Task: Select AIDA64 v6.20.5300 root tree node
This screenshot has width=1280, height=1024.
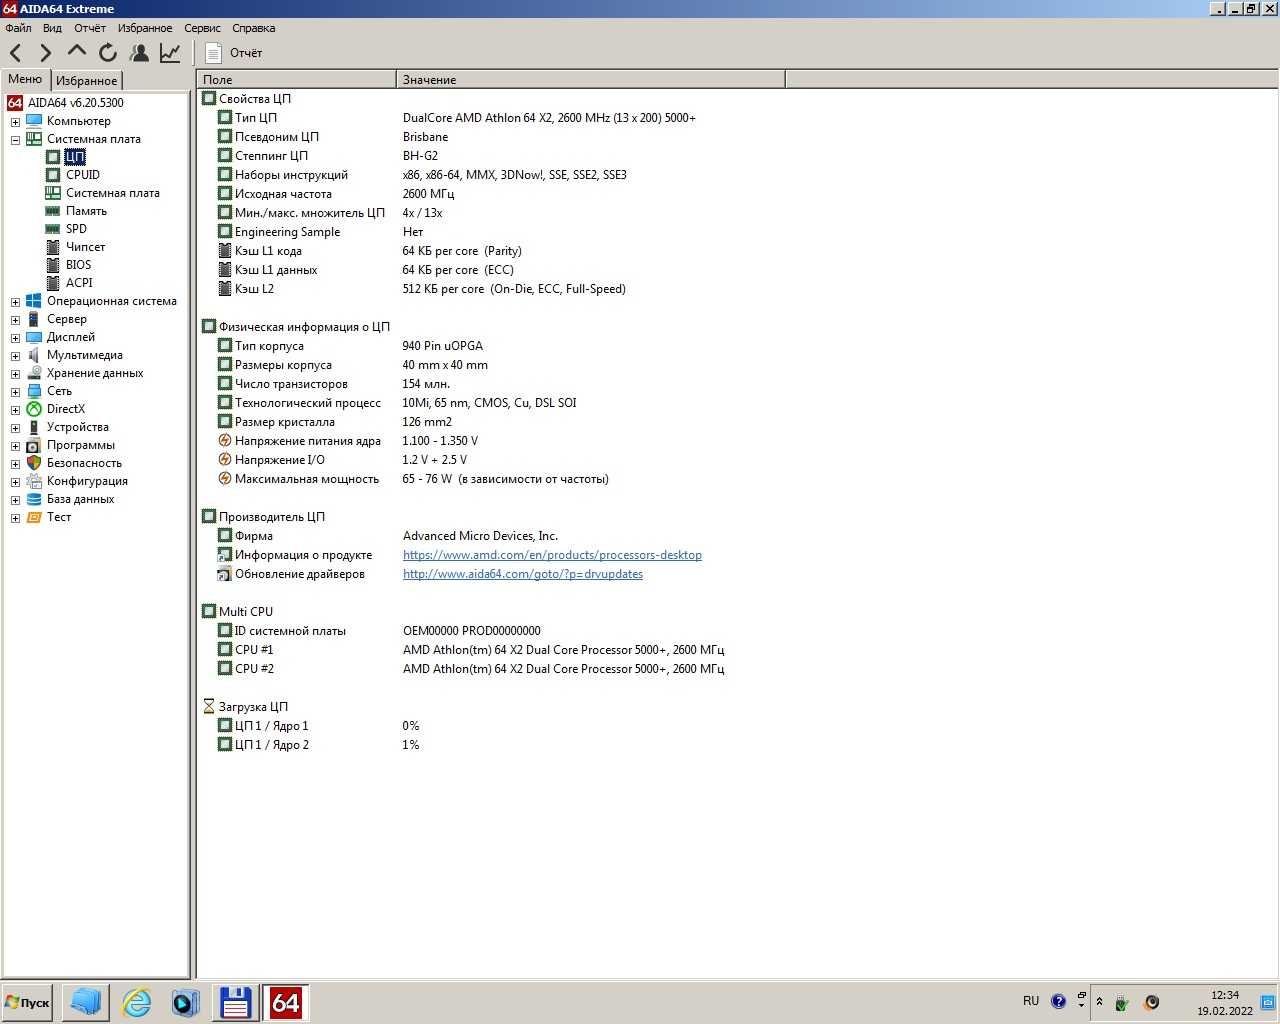Action: click(66, 102)
